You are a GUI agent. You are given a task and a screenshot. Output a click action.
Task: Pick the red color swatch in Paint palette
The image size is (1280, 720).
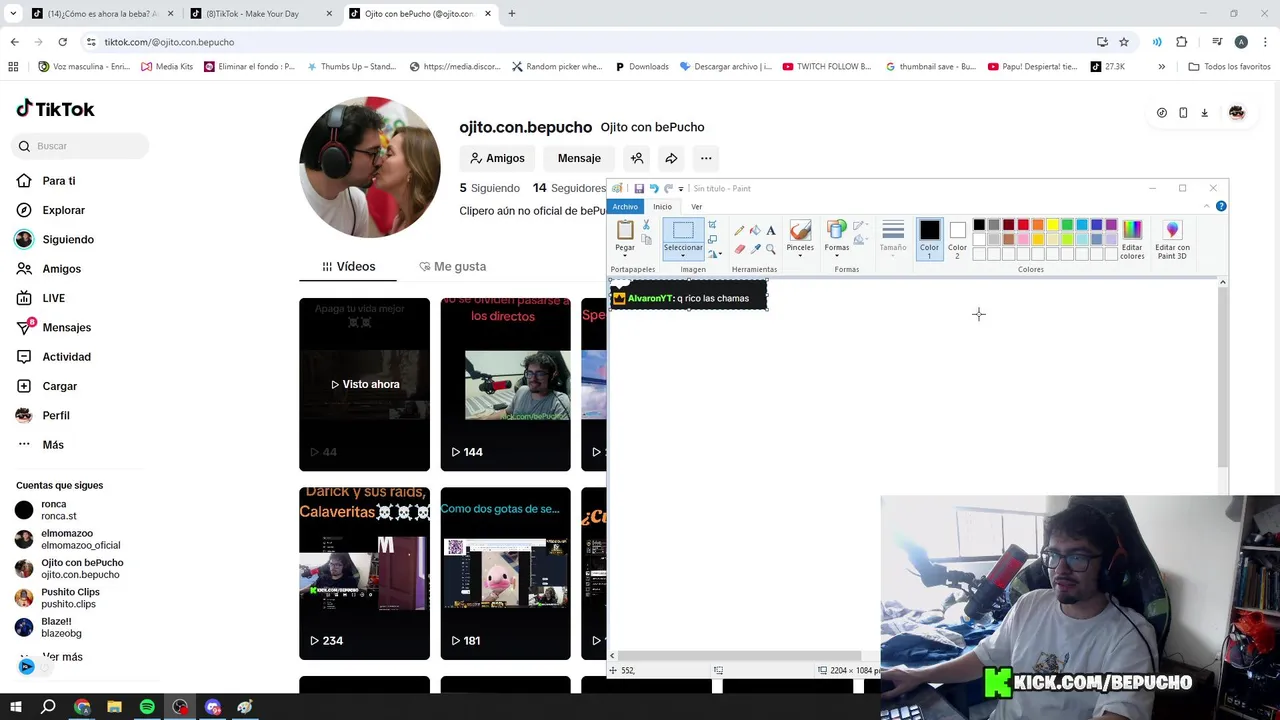(x=1023, y=225)
